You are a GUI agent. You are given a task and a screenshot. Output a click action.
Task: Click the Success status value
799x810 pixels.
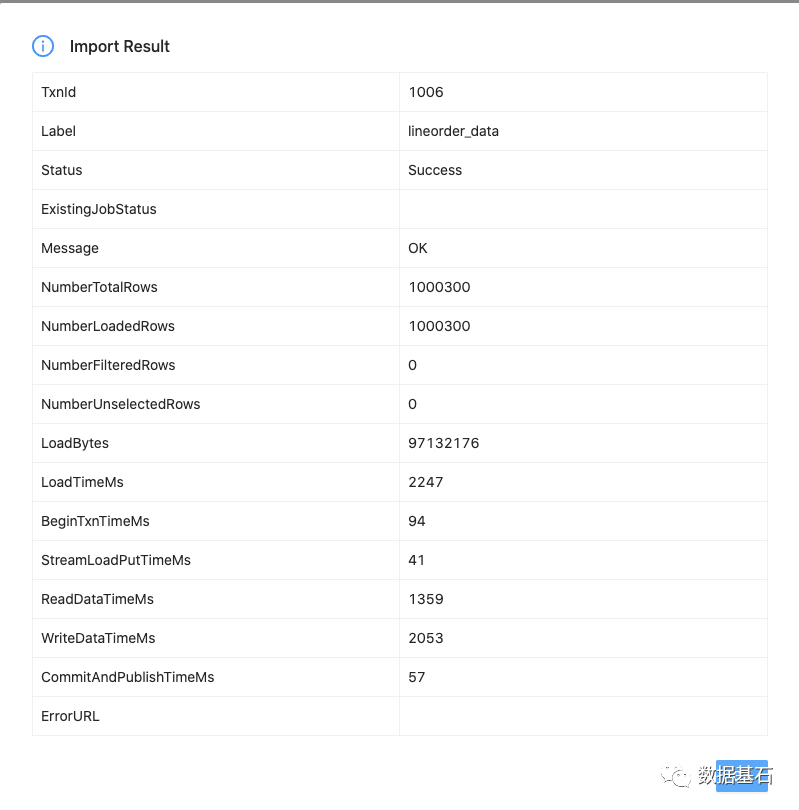[435, 170]
